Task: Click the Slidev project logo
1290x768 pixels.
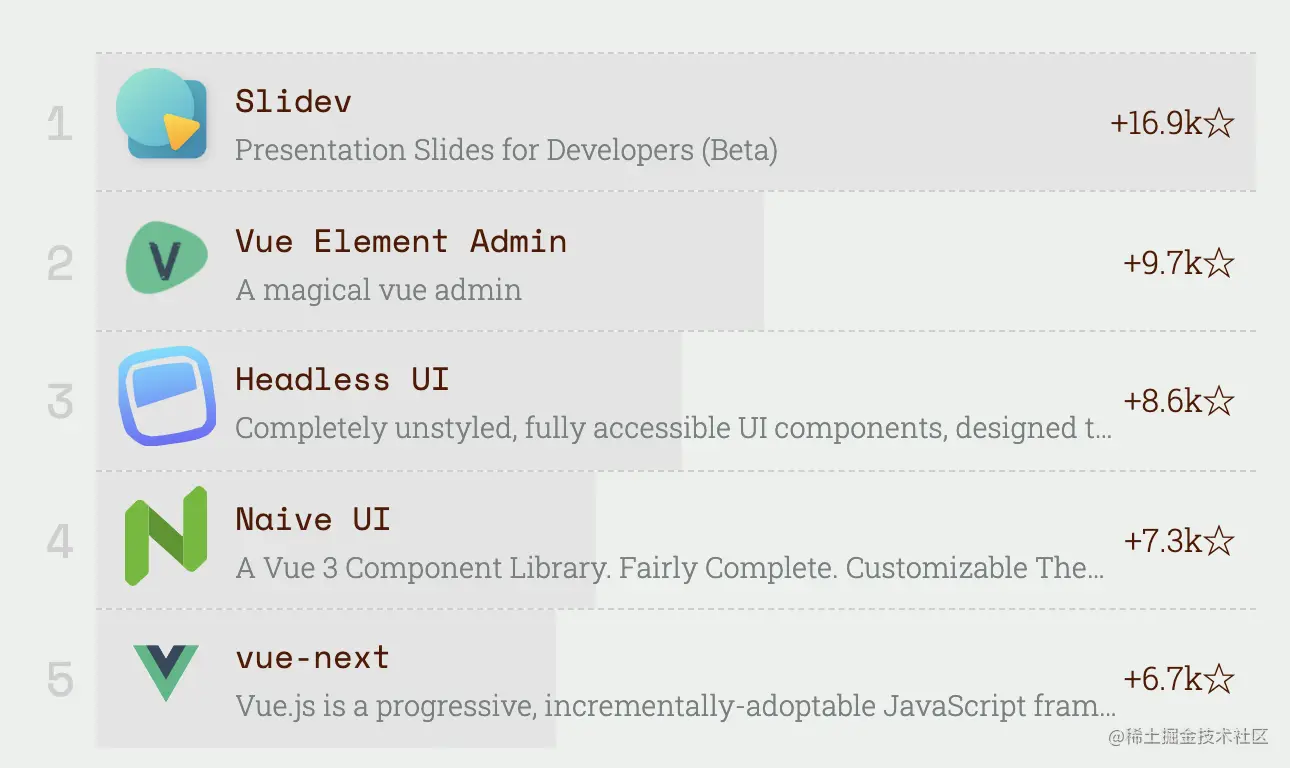Action: 162,113
